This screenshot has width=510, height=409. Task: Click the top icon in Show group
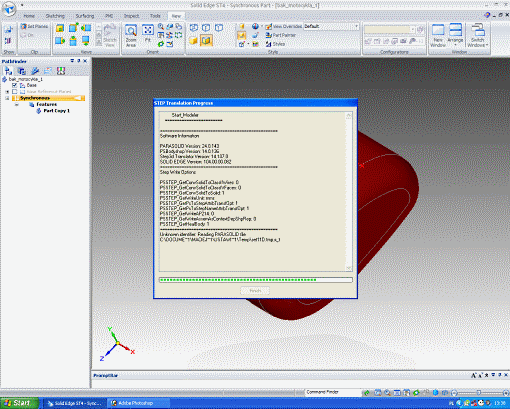click(x=8, y=29)
